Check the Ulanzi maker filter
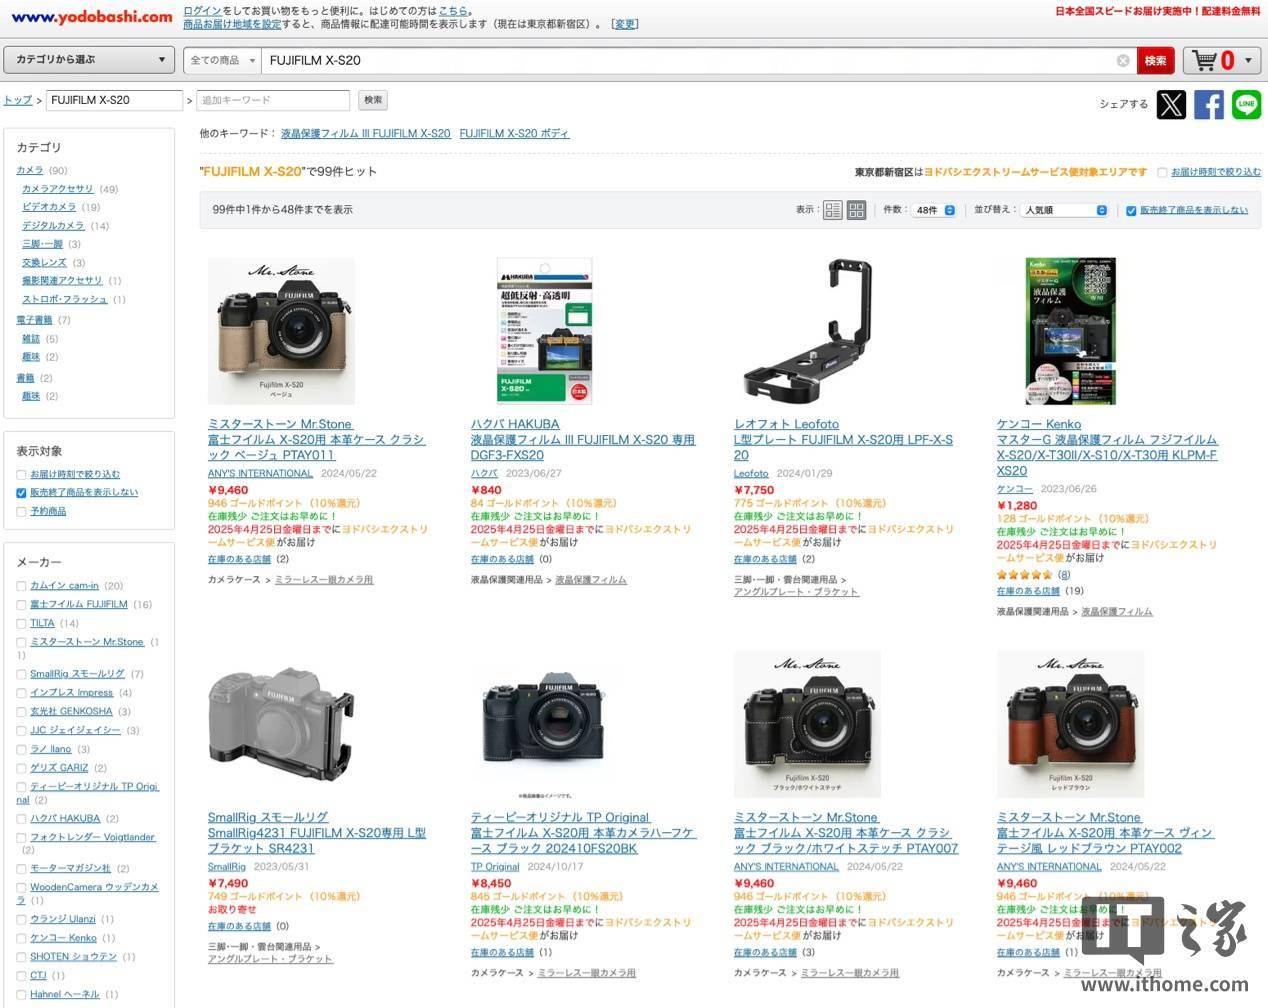The image size is (1268, 1008). [x=21, y=919]
